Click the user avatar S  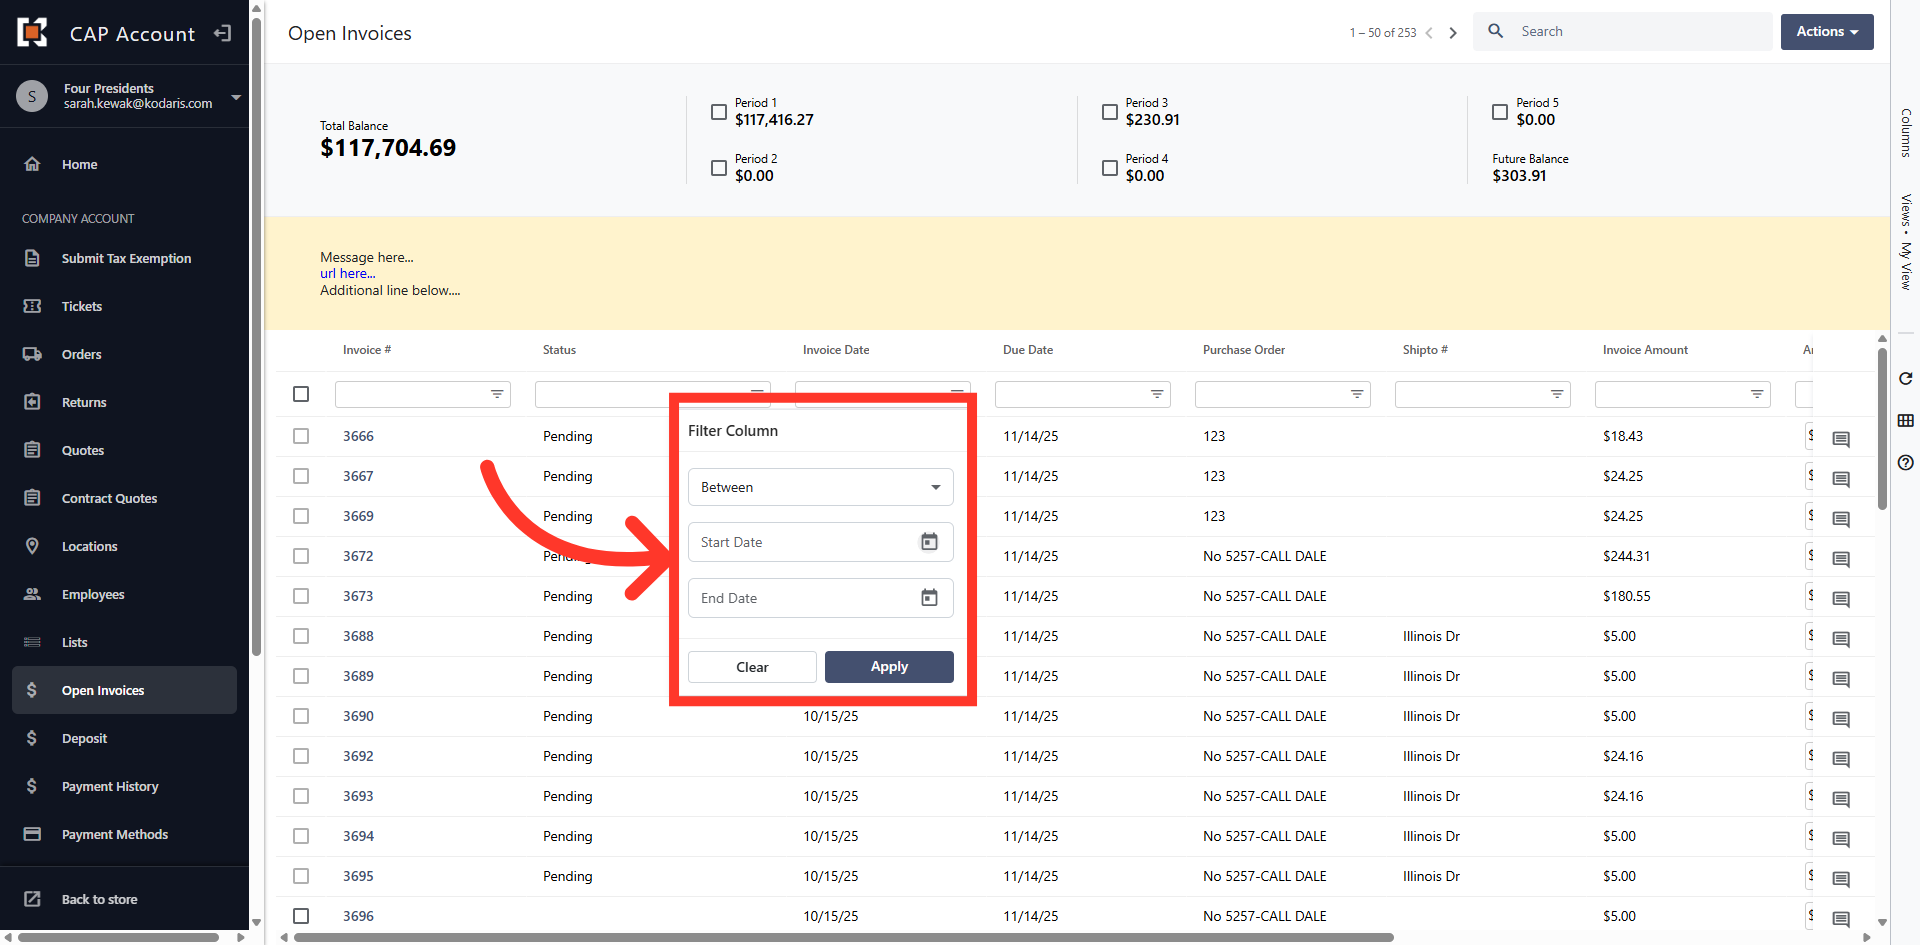tap(32, 96)
